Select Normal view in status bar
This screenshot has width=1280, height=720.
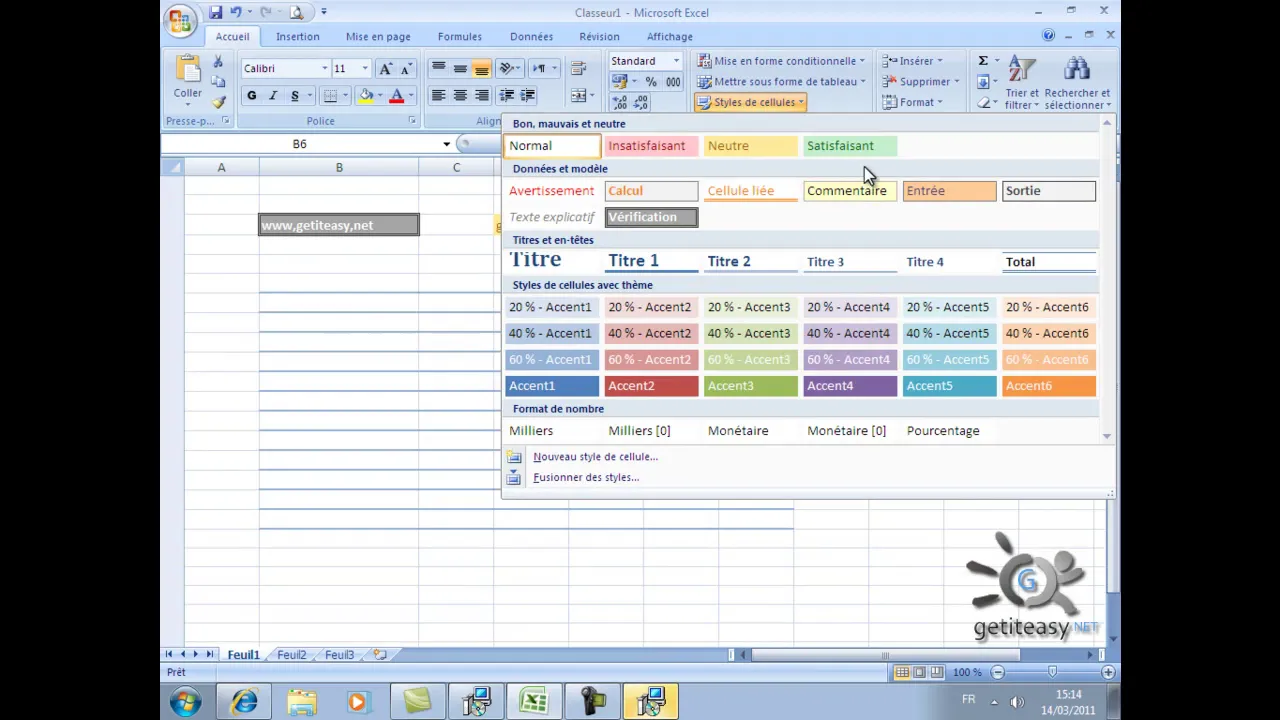[x=902, y=672]
